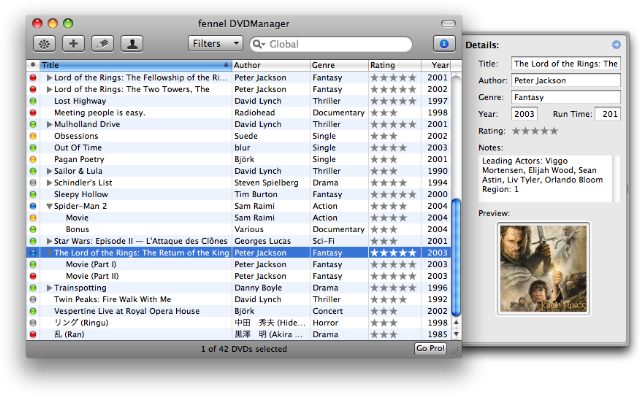
Task: Click the eraser delete toolbar icon
Action: point(102,44)
